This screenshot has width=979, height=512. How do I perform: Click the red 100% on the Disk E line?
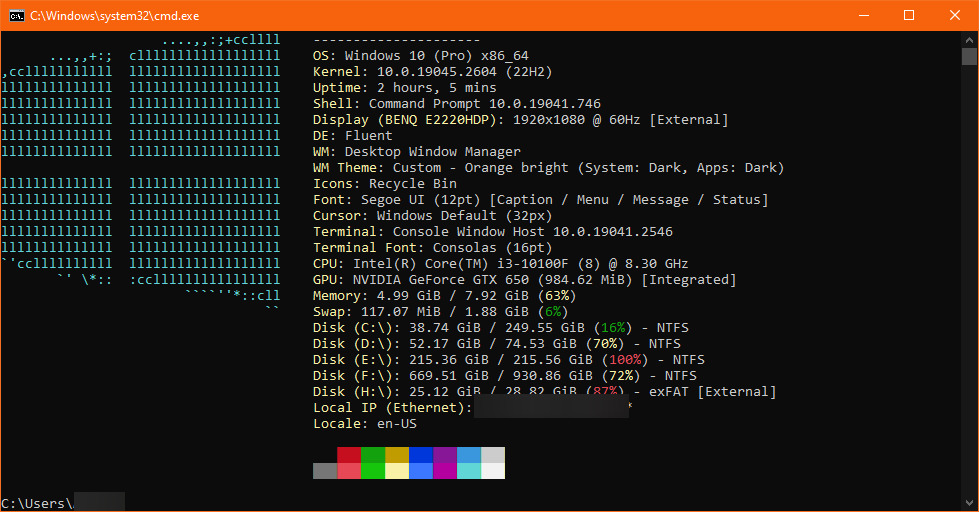point(624,359)
